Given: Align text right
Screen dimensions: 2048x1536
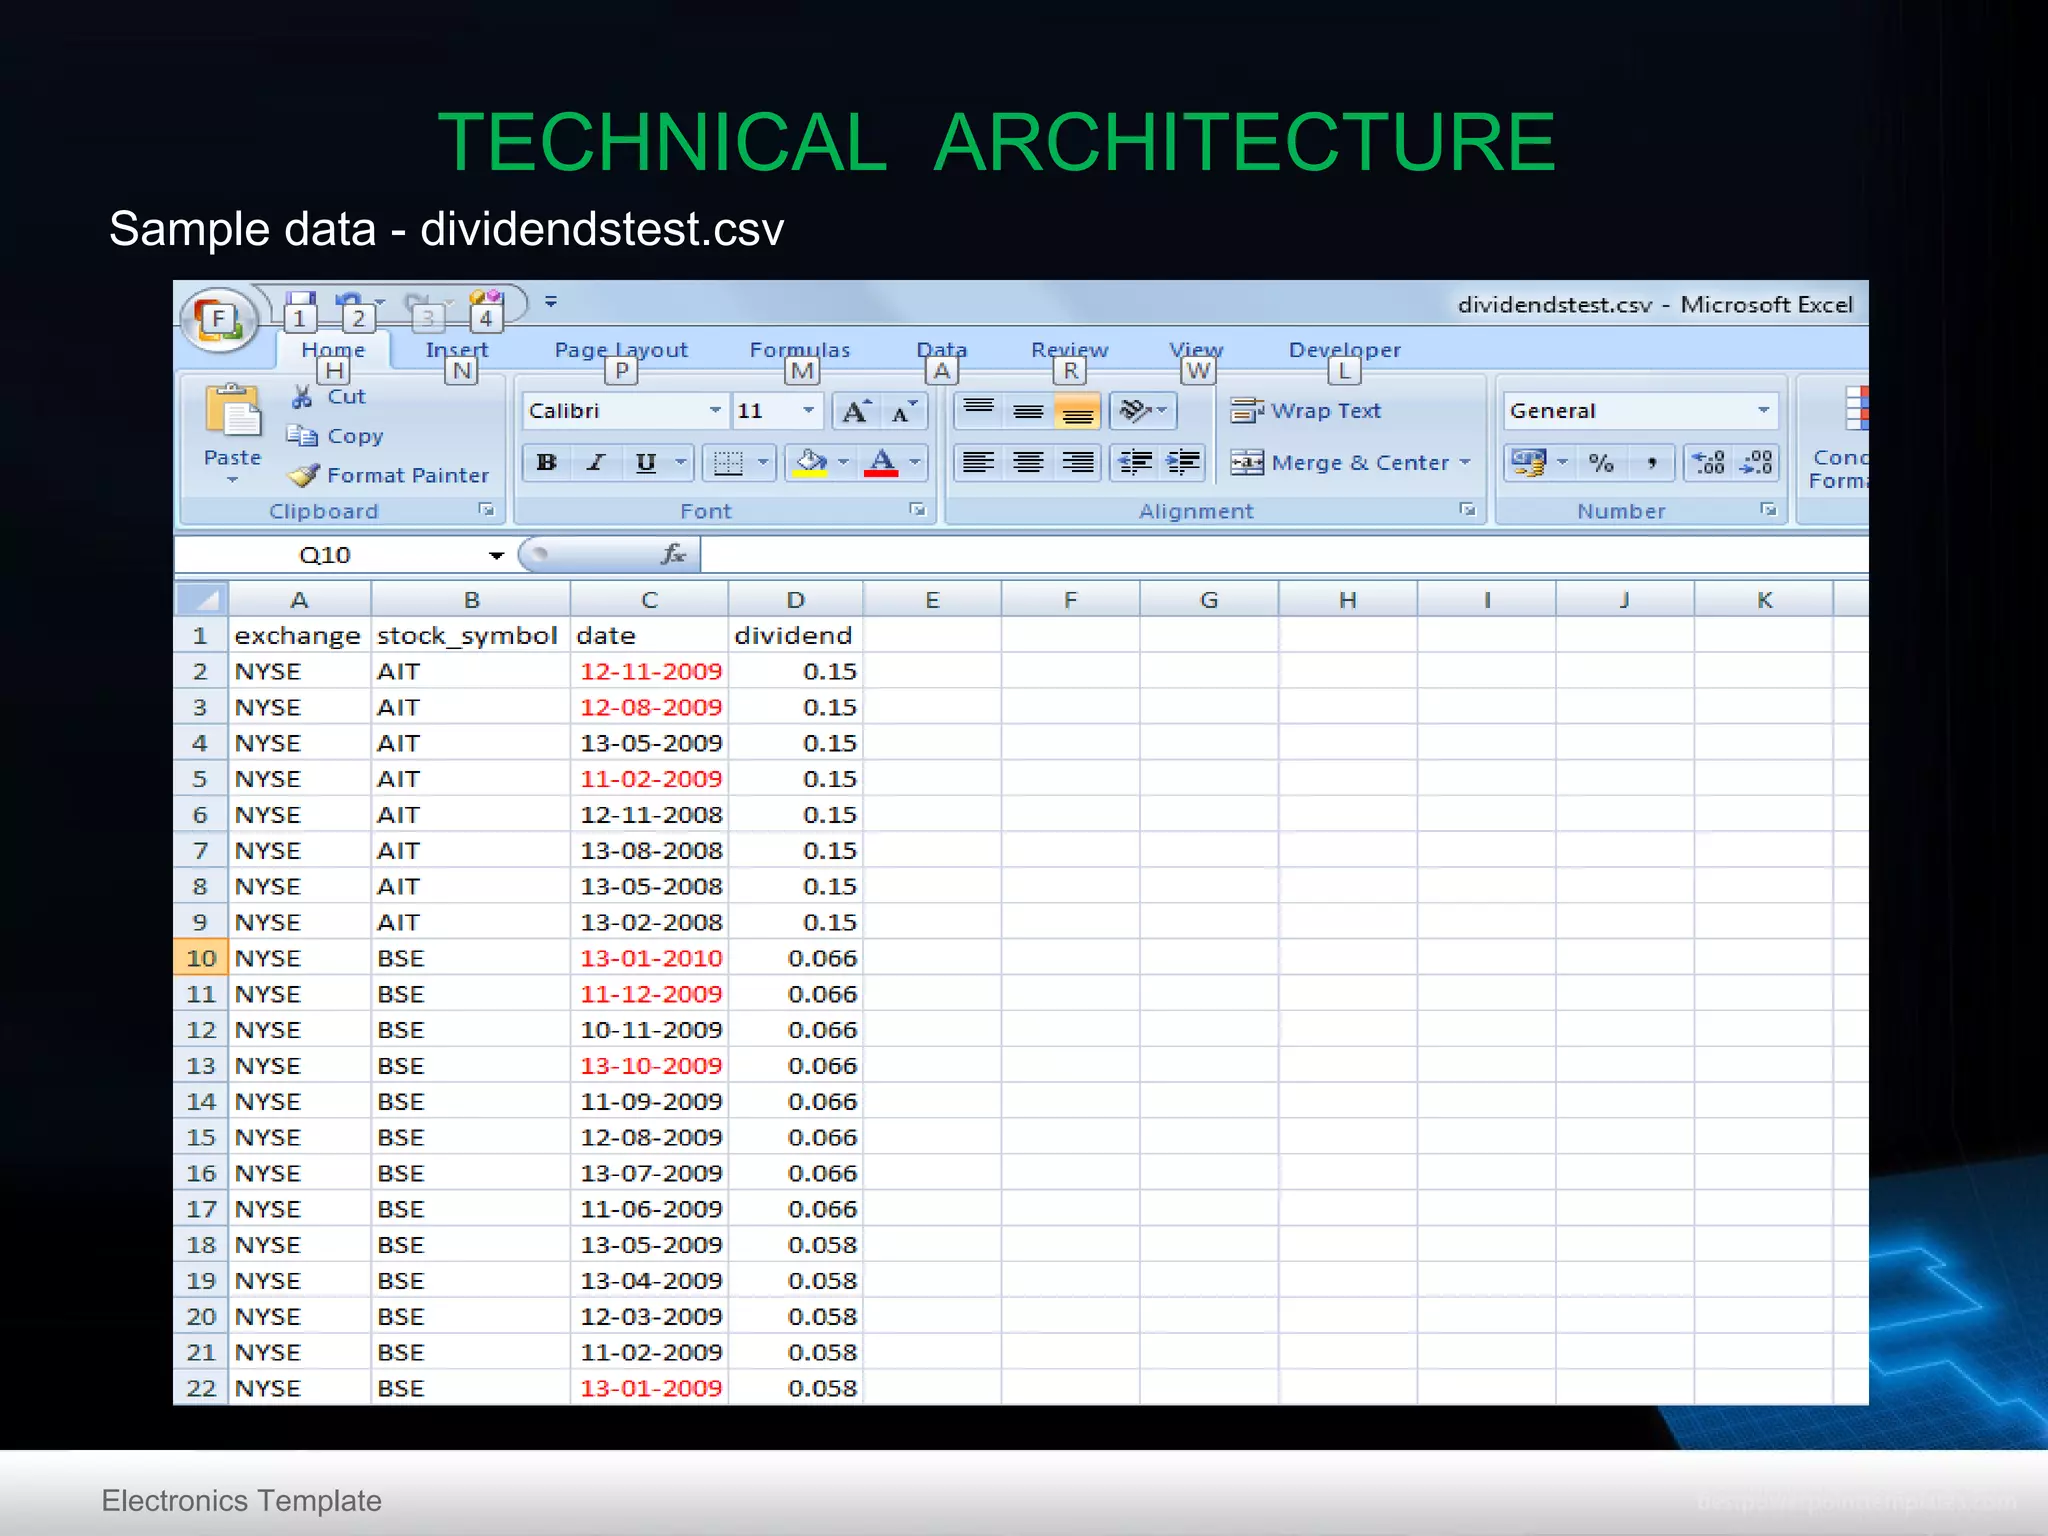Looking at the screenshot, I should click(1077, 462).
